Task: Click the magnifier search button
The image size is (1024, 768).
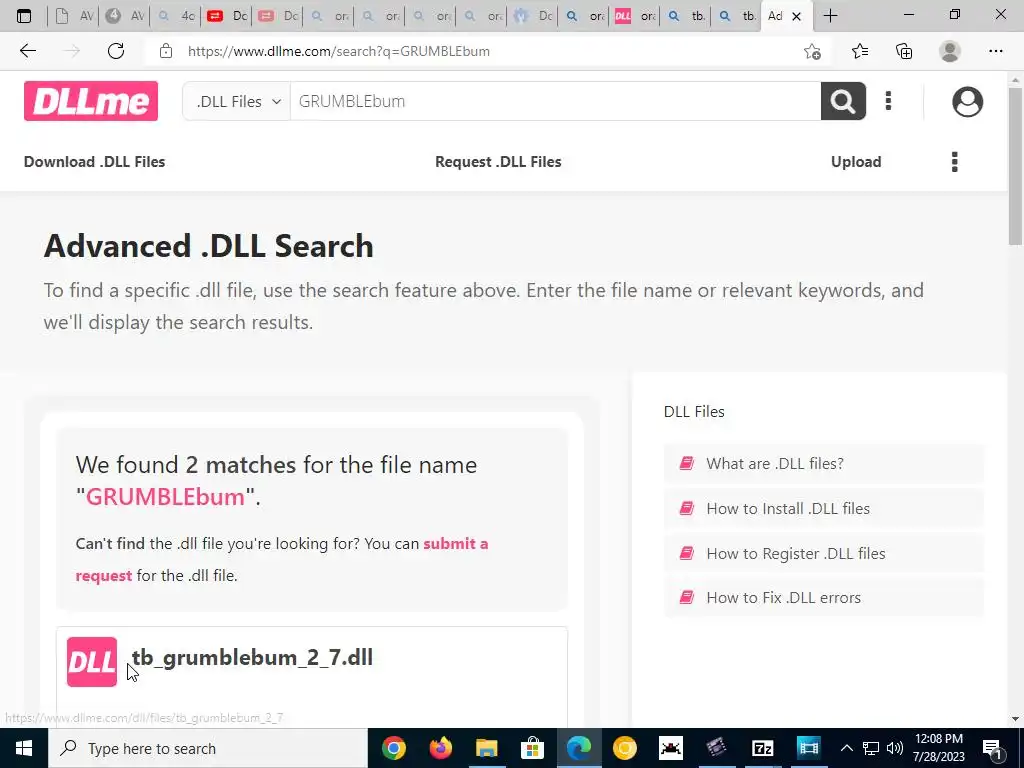Action: point(843,101)
